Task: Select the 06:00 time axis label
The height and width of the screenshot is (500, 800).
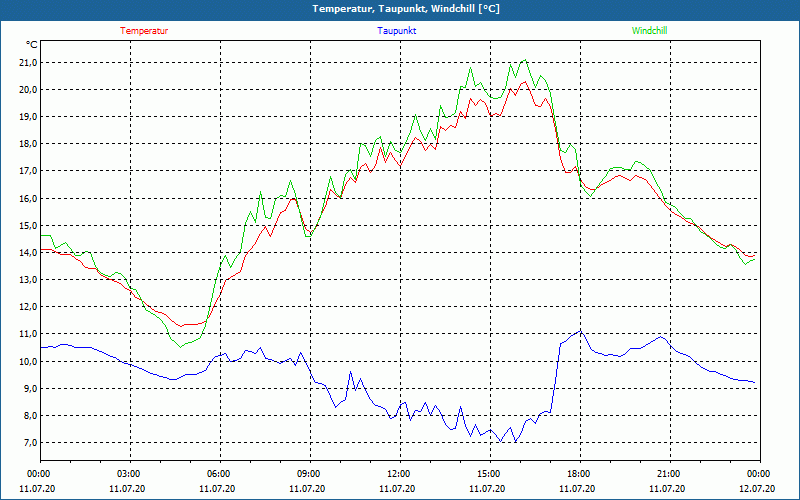Action: coord(219,474)
